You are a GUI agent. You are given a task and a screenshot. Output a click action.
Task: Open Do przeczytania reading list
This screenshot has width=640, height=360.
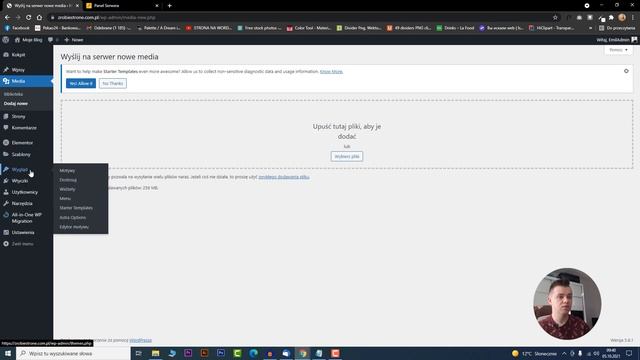click(617, 28)
